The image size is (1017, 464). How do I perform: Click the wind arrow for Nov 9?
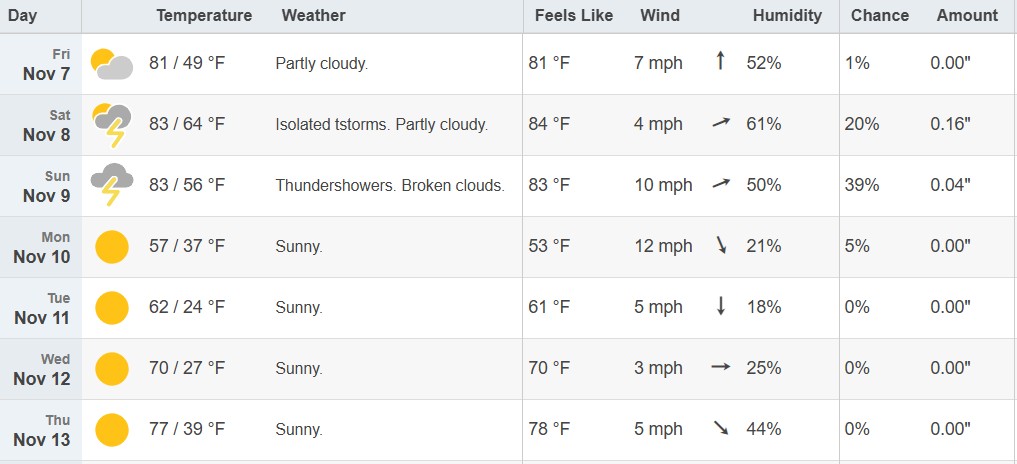coord(720,184)
